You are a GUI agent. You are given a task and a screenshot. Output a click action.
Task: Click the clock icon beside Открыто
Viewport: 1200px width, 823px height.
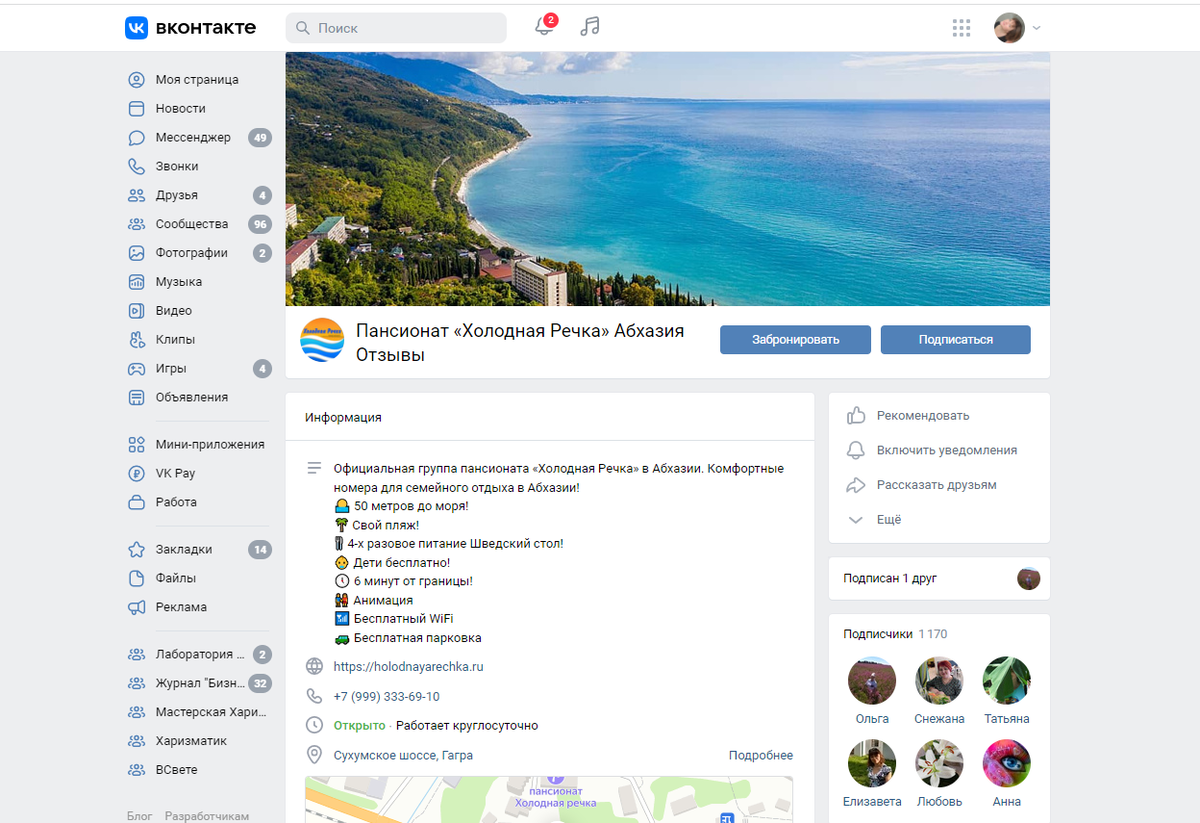314,726
